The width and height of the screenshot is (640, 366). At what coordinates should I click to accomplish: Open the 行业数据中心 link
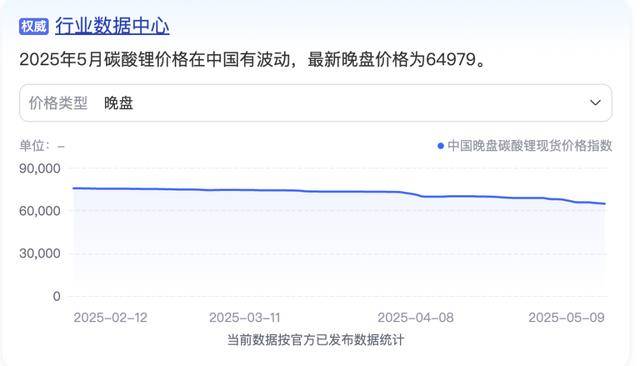[x=112, y=27]
